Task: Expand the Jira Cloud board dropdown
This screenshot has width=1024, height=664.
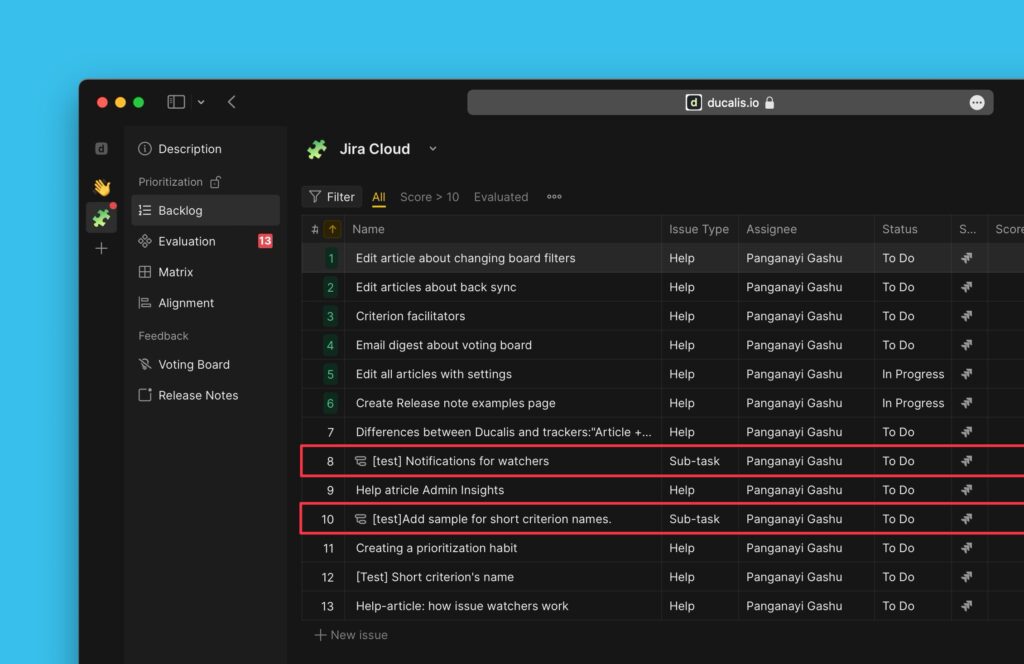Action: pos(433,149)
